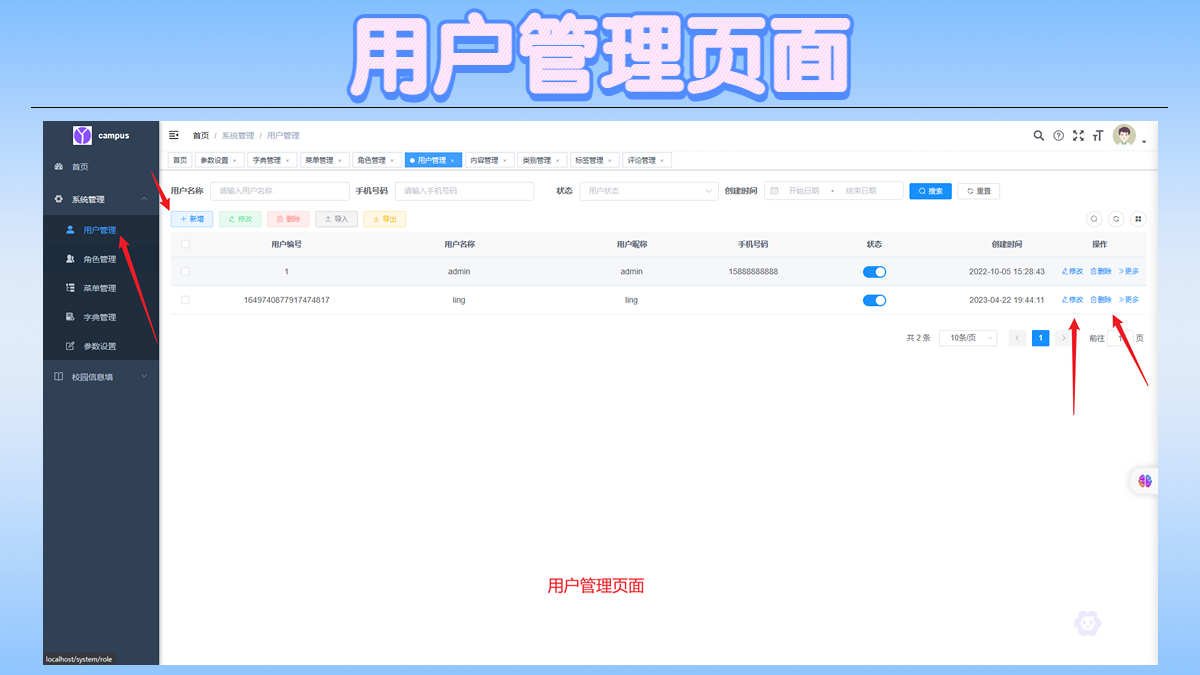The width and height of the screenshot is (1200, 675).
Task: Select 用户管理 in sidebar
Action: point(100,230)
